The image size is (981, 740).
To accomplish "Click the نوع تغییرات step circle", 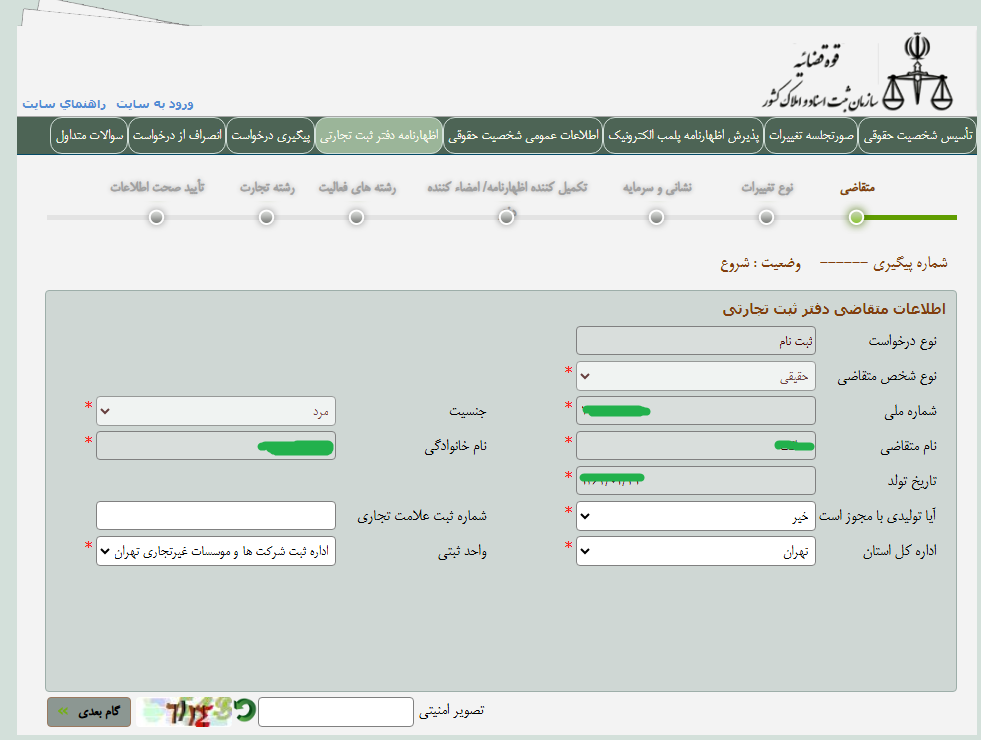I will pos(766,217).
